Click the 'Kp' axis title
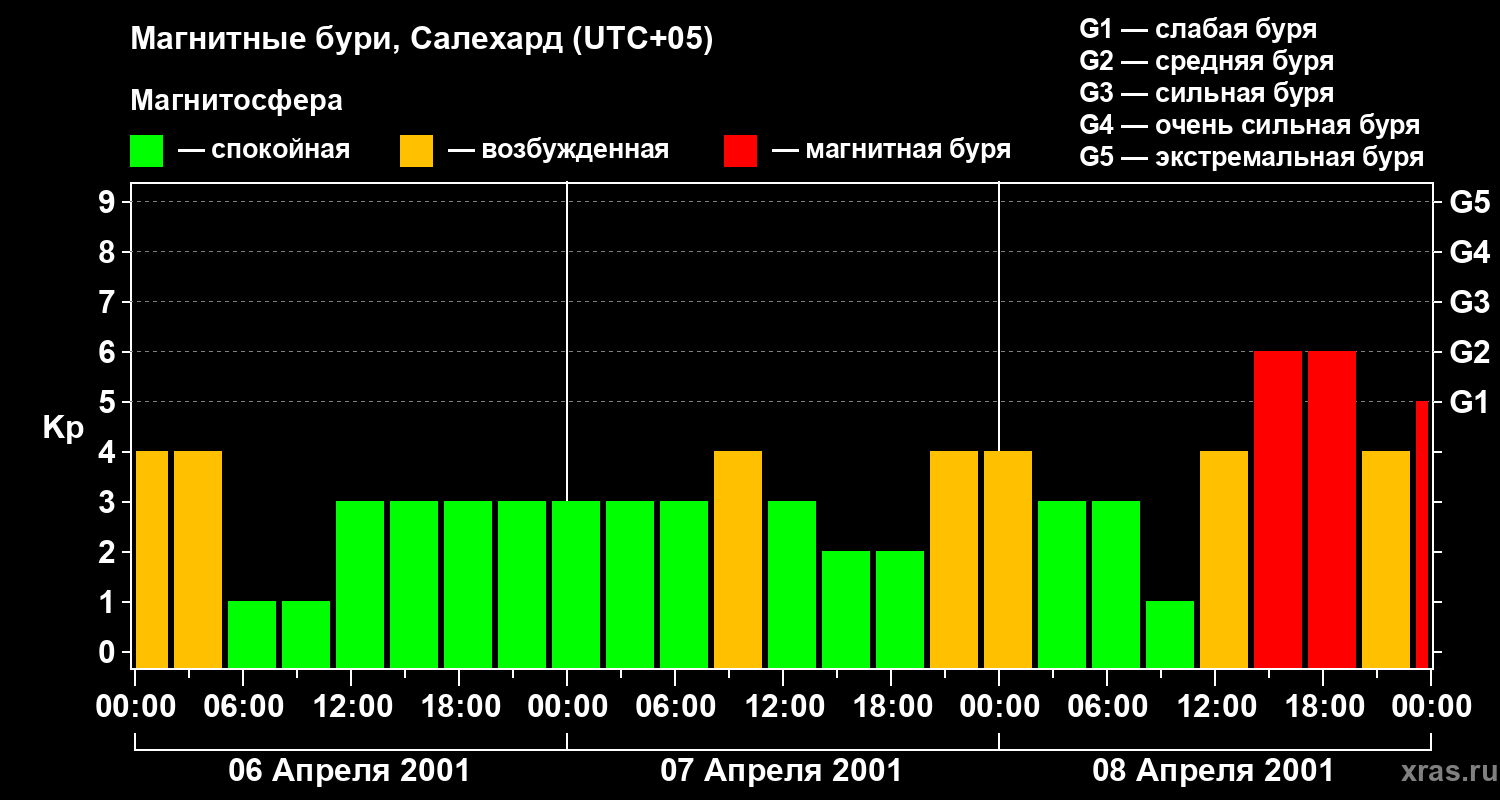The width and height of the screenshot is (1500, 800). (x=64, y=428)
